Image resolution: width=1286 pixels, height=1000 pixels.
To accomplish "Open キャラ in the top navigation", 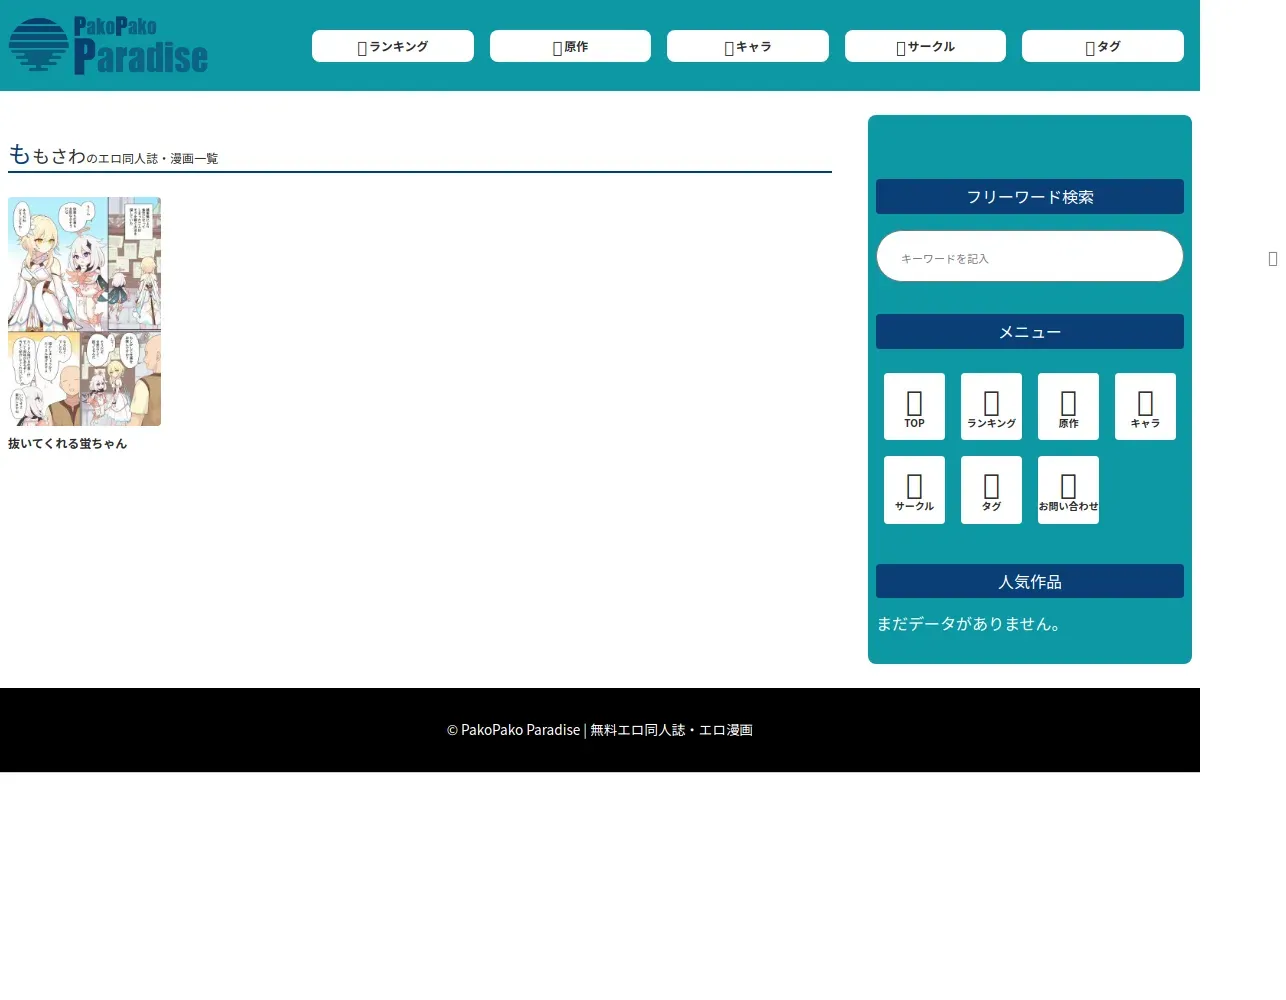I will (748, 46).
